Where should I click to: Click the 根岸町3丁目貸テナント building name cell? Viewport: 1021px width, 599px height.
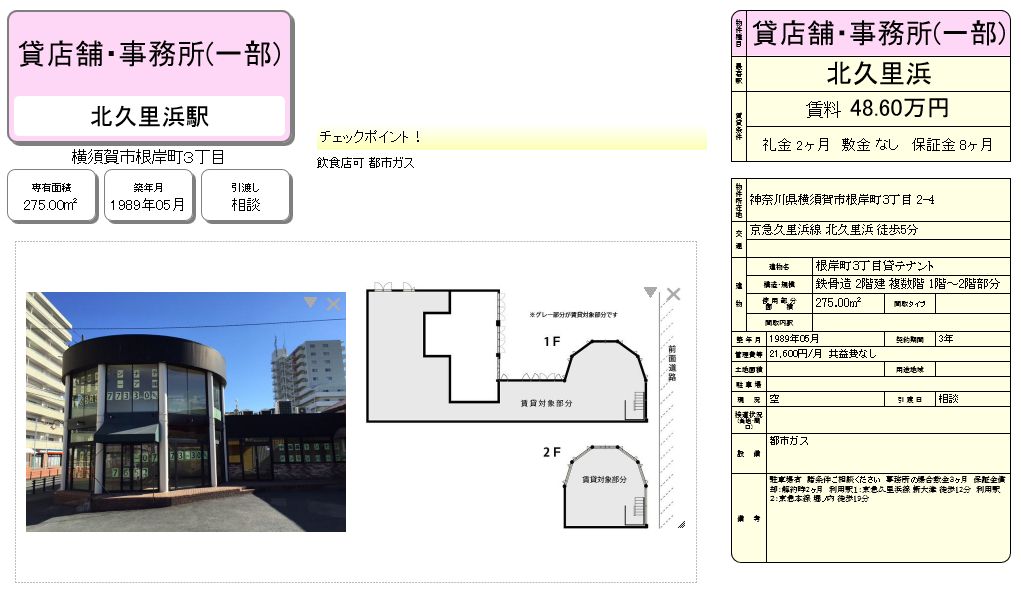(911, 266)
